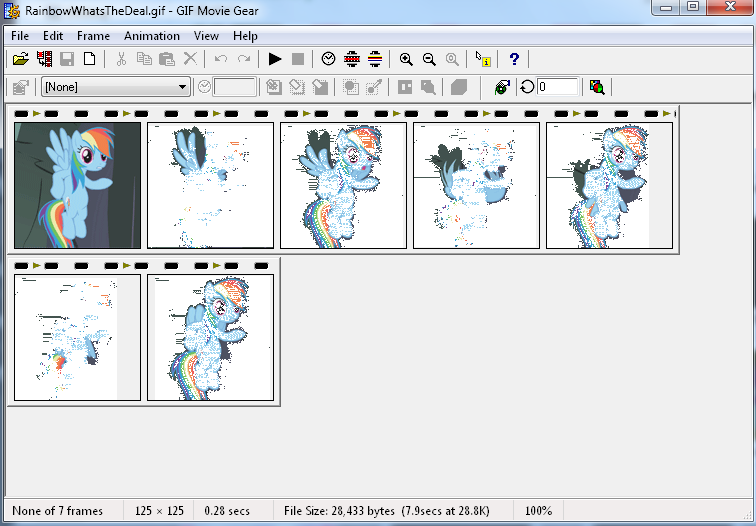Click the frame properties icon on second toolbar
The image size is (756, 526).
click(21, 87)
